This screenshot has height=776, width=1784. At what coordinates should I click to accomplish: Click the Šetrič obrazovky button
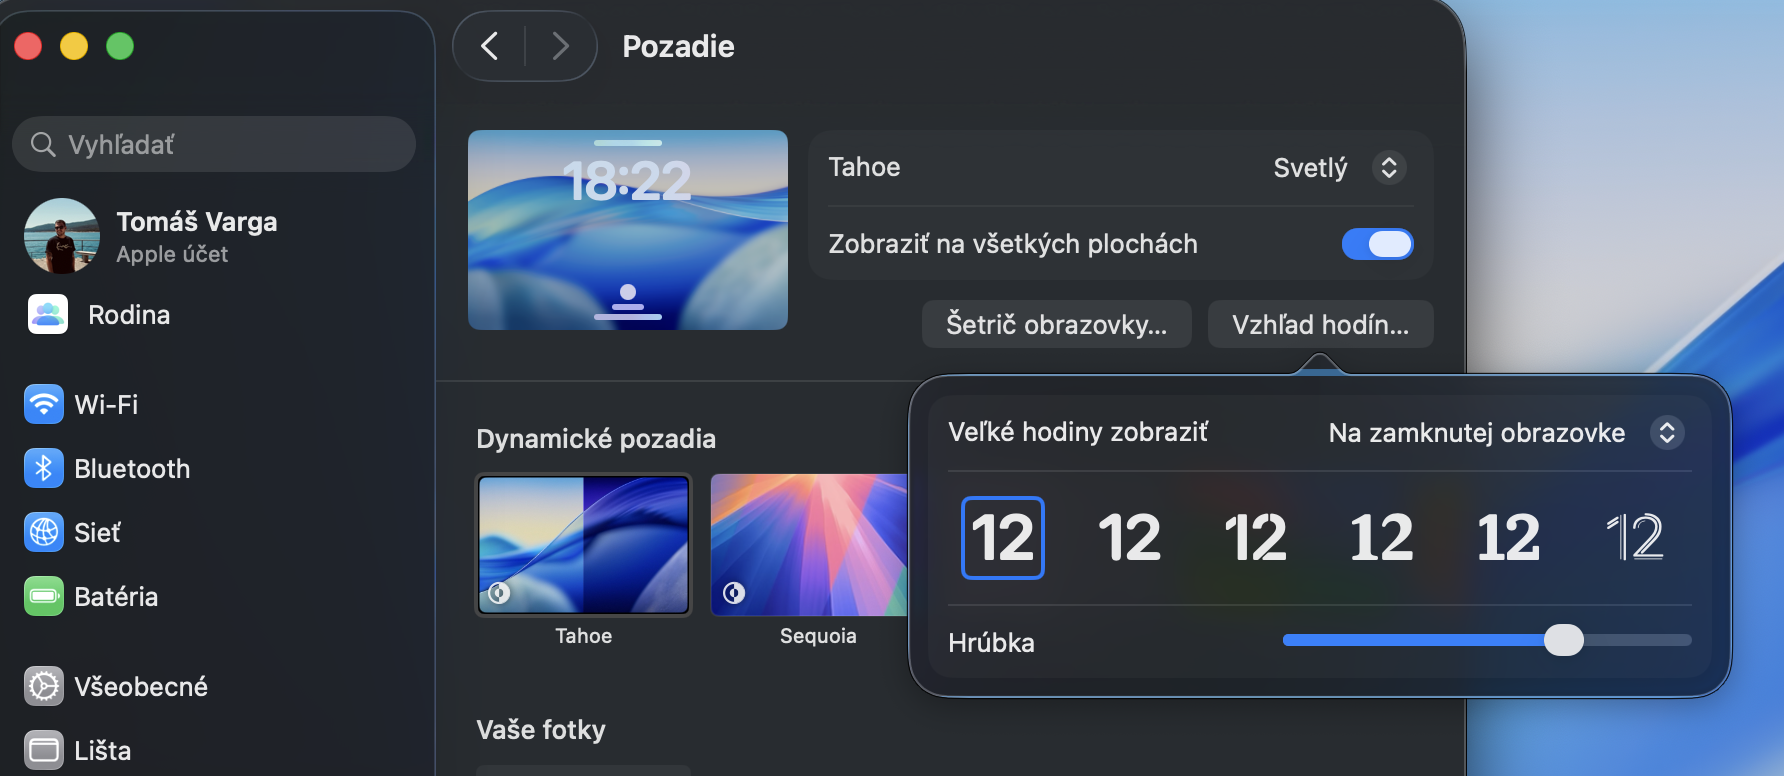pos(1056,324)
